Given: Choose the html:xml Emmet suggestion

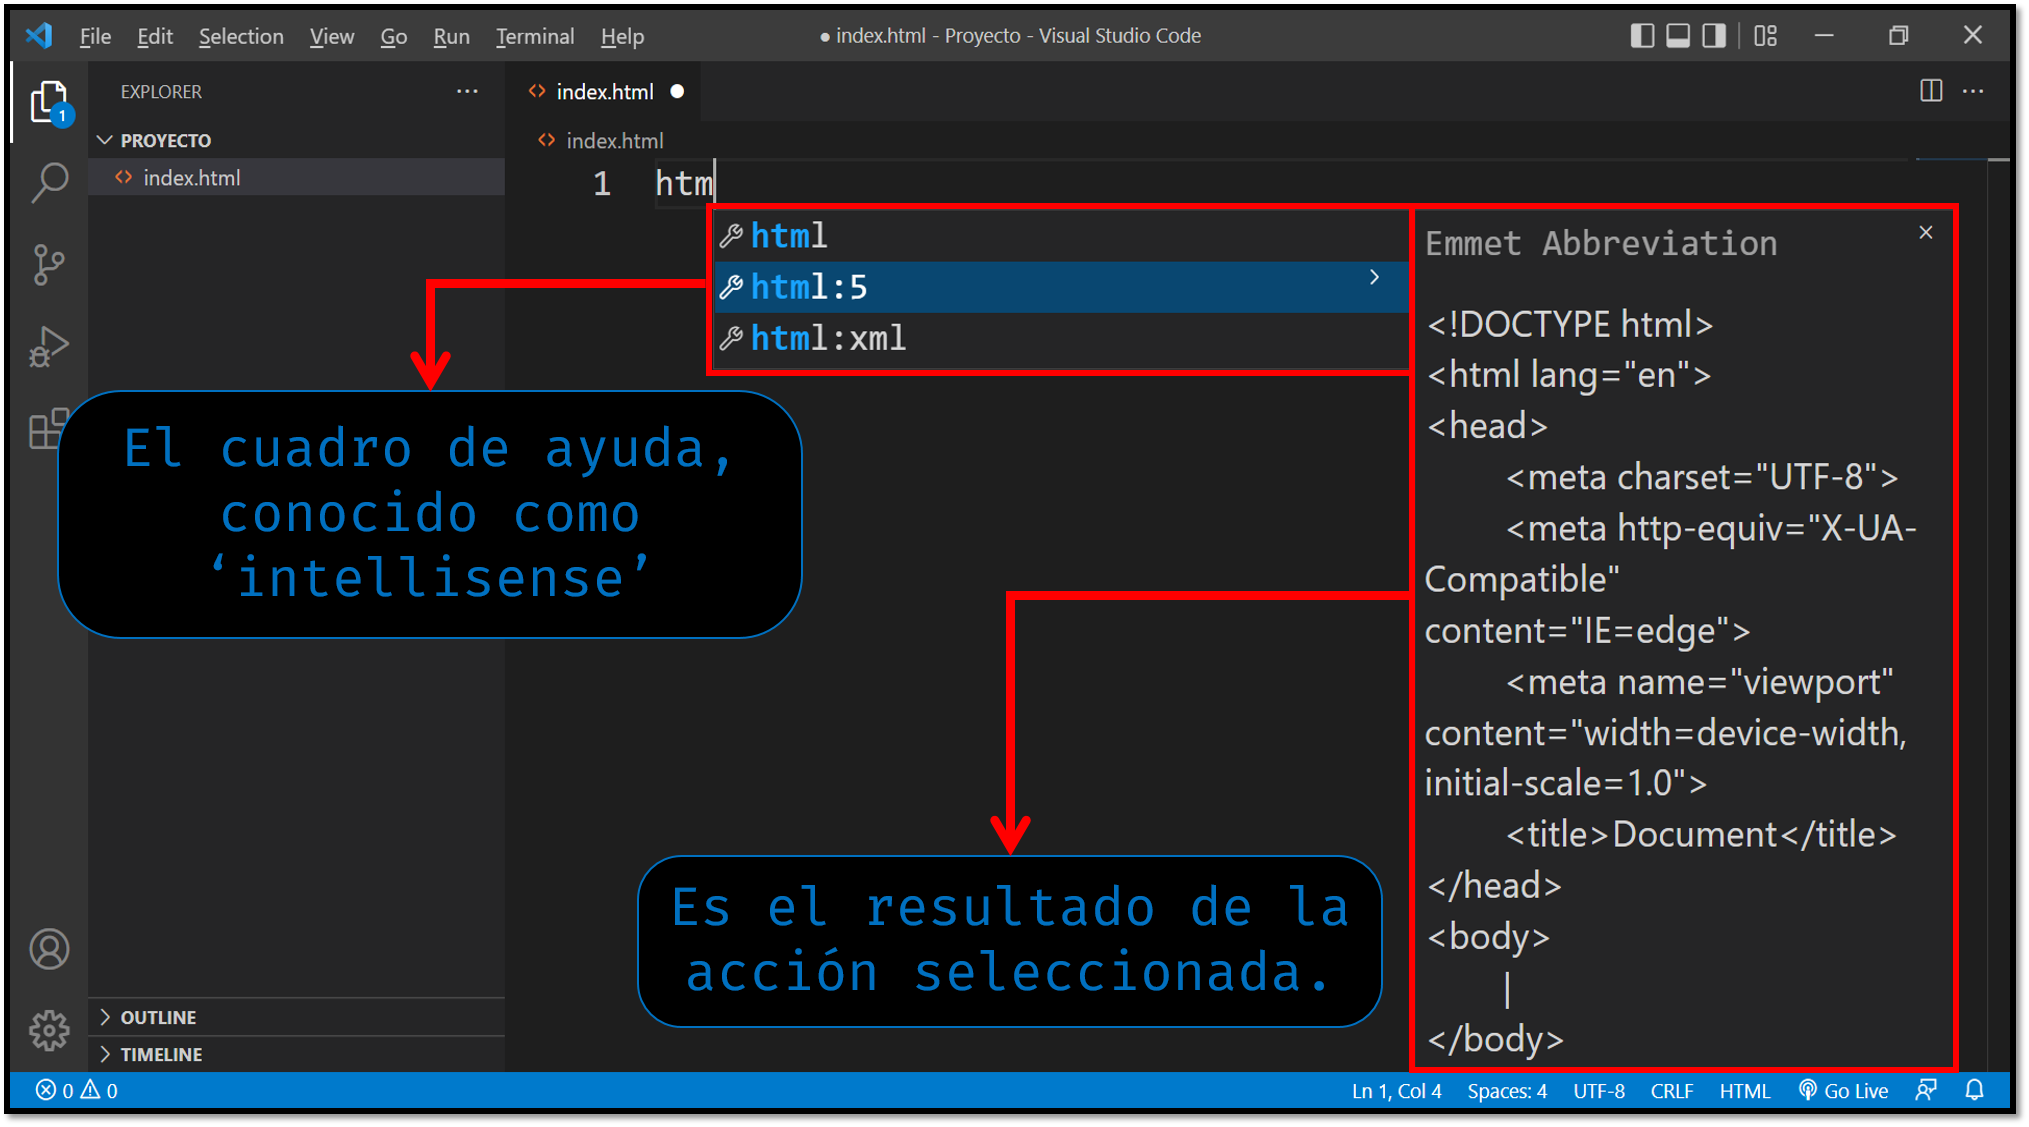Looking at the screenshot, I should point(1061,338).
